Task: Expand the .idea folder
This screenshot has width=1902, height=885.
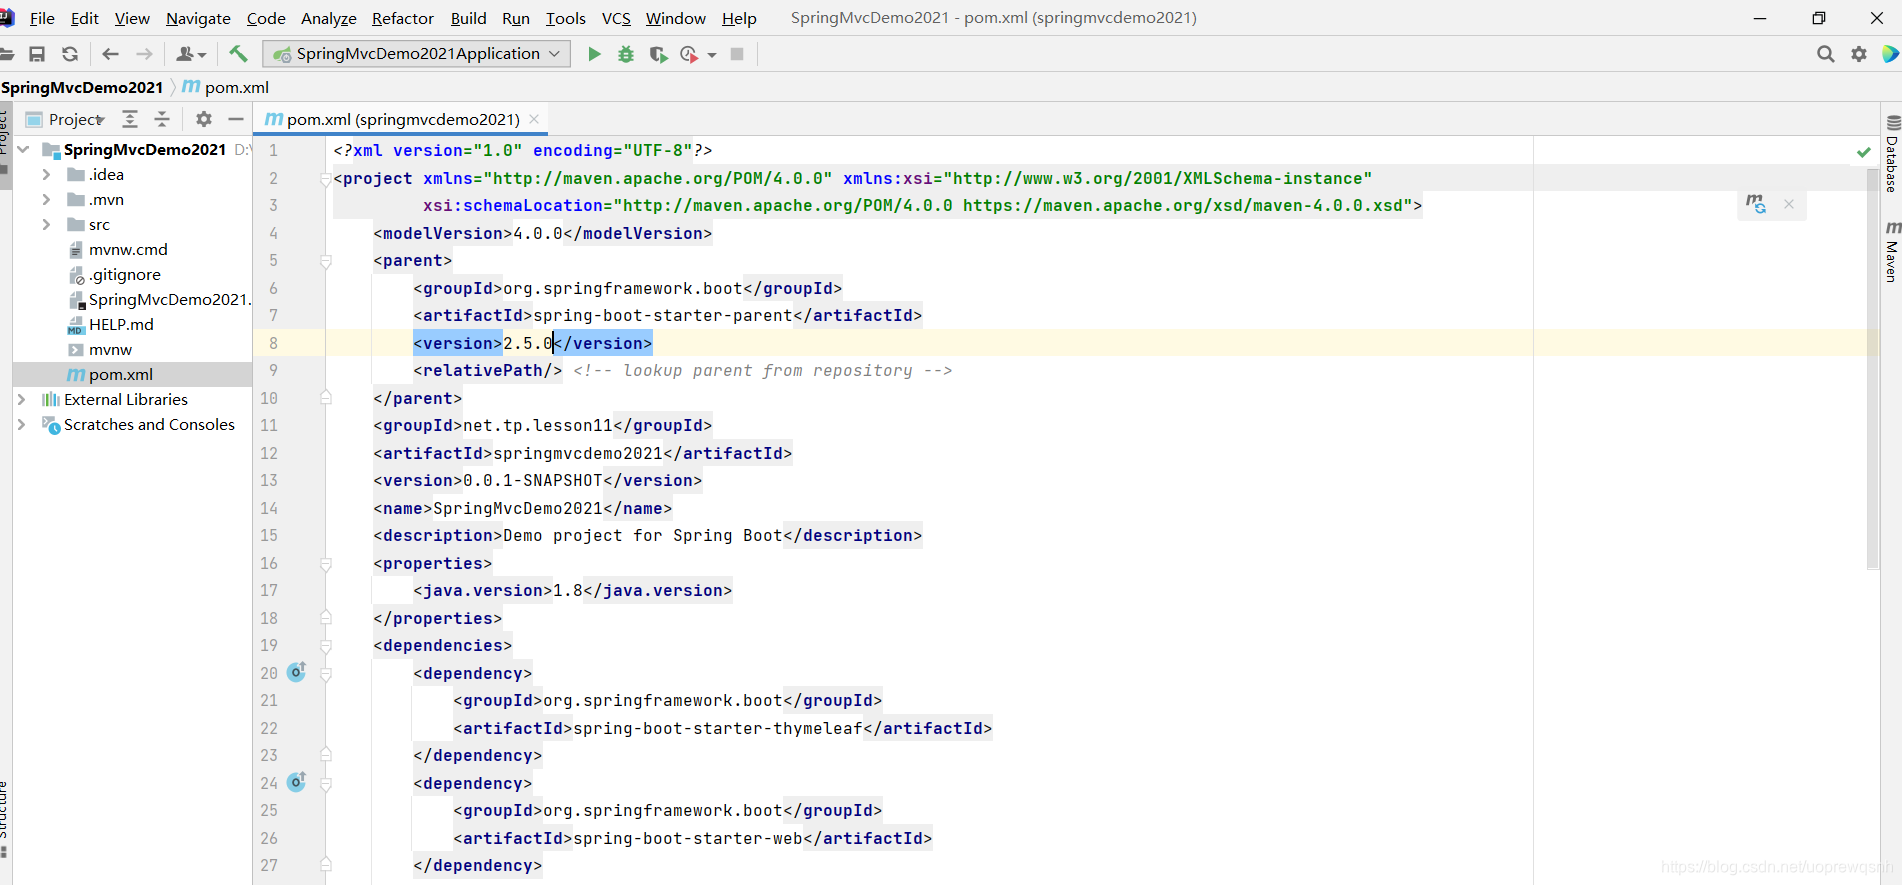Action: (46, 175)
